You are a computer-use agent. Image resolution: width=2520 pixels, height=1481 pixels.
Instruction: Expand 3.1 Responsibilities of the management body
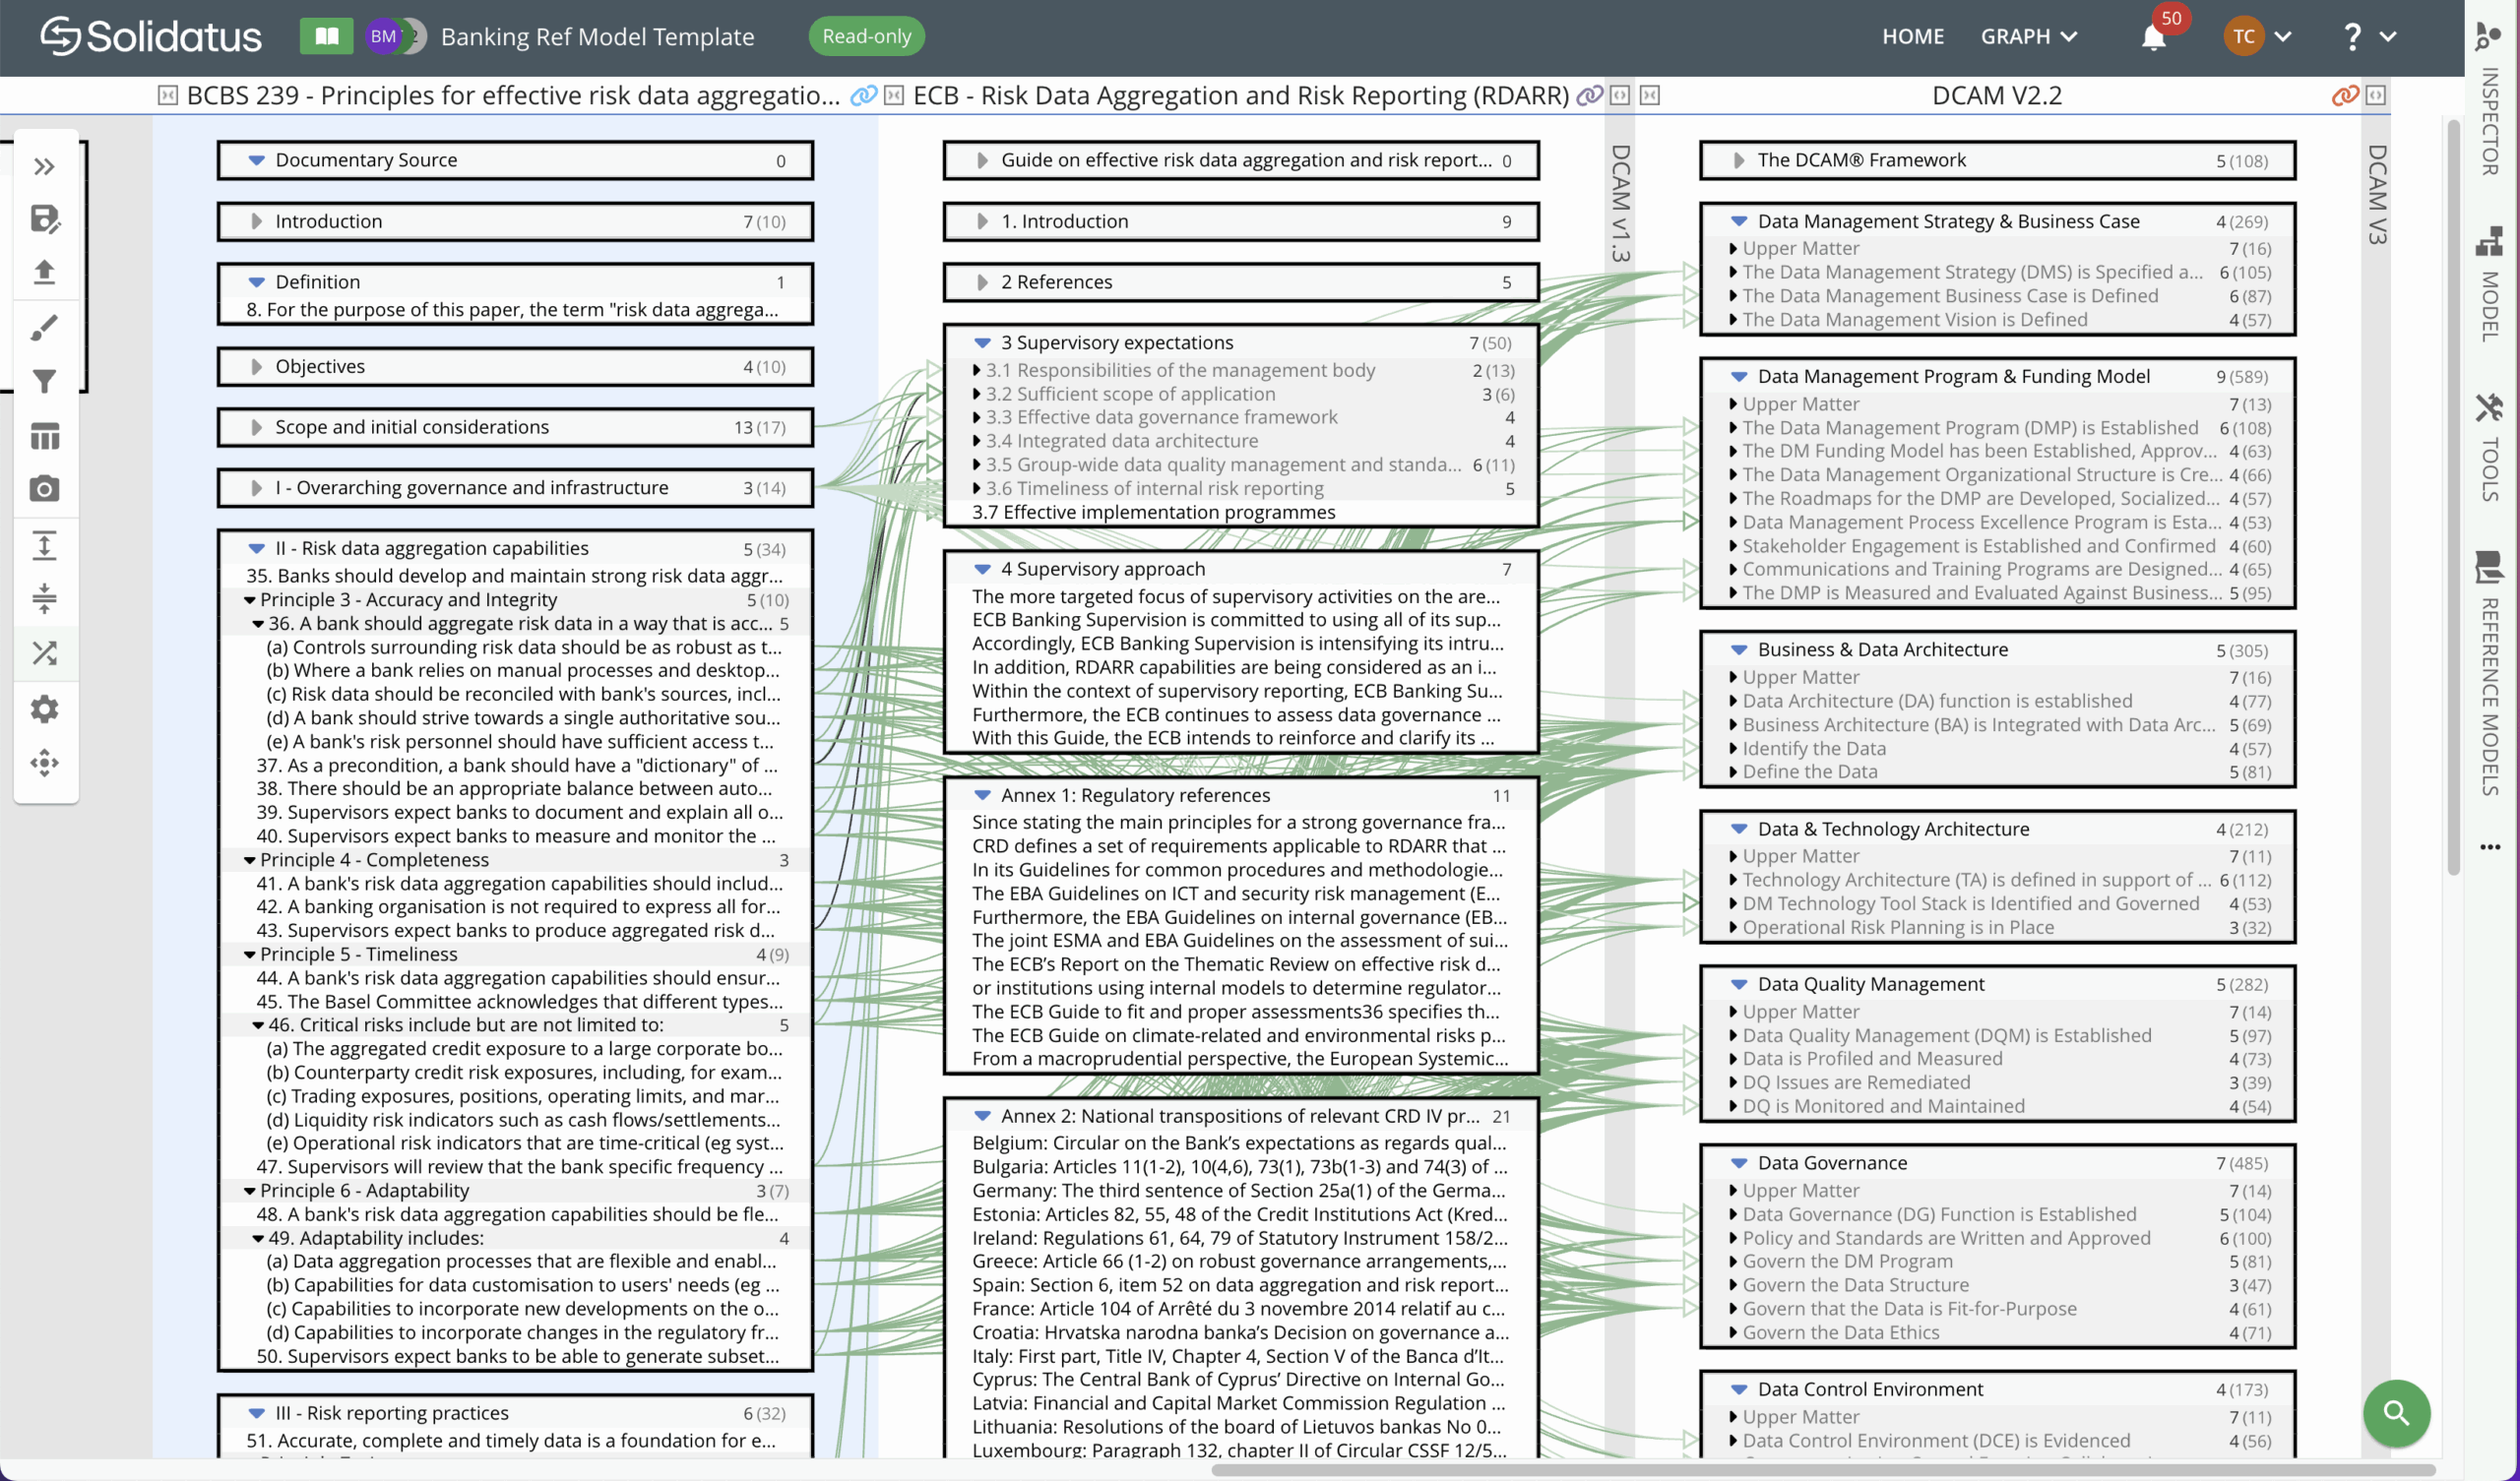(x=976, y=370)
